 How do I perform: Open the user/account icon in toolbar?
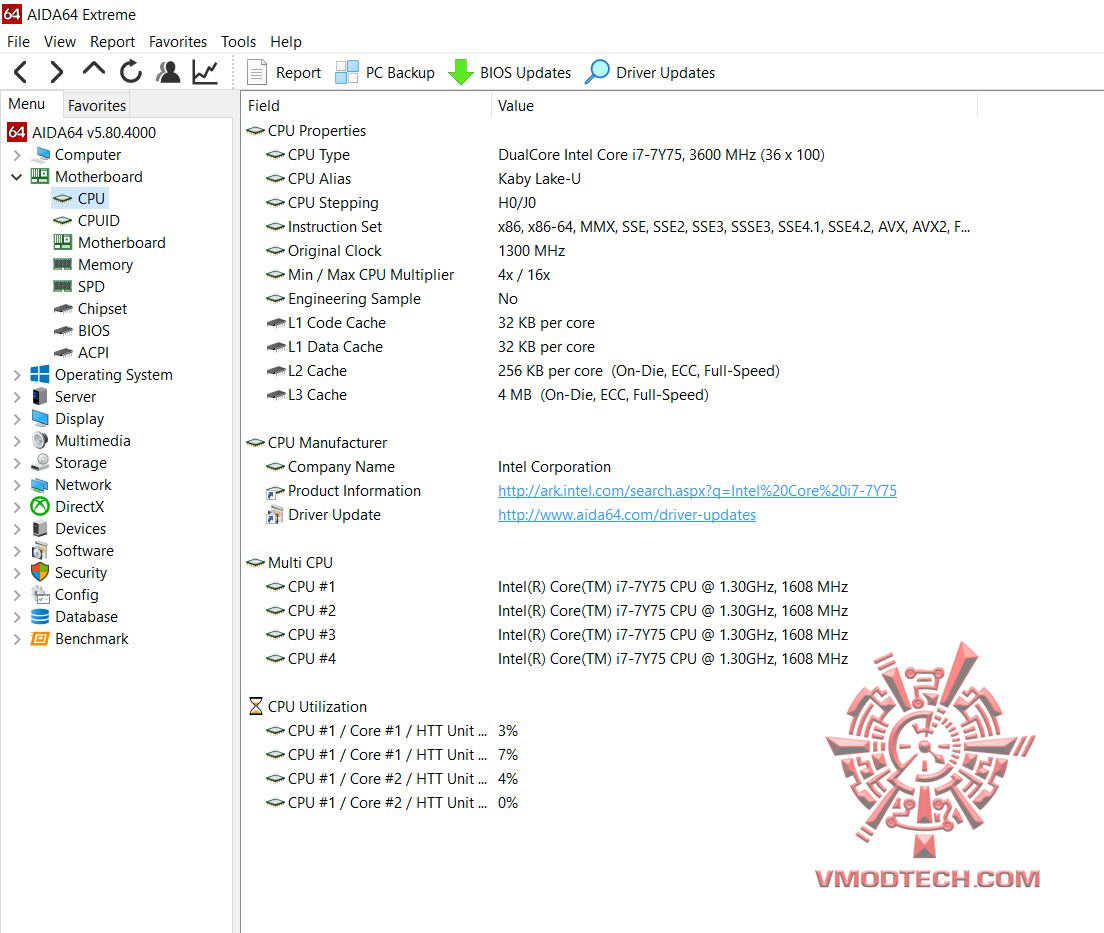(168, 72)
